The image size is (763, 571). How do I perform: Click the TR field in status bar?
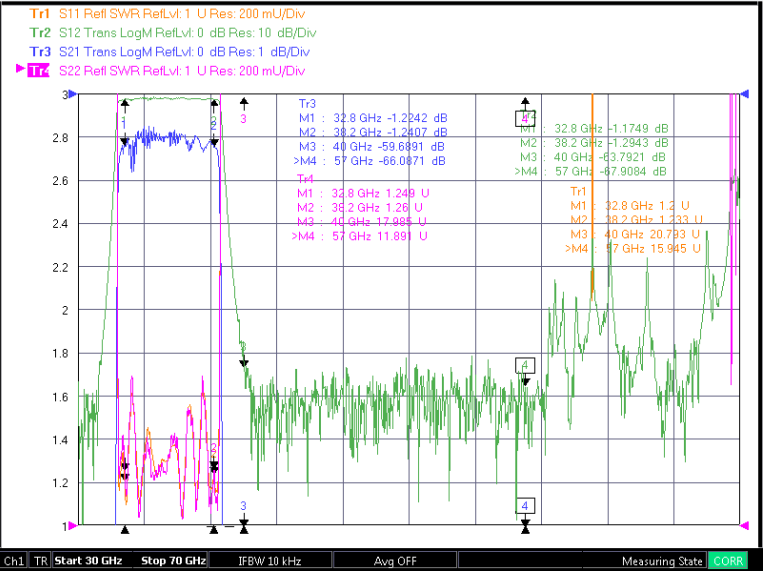click(x=40, y=561)
